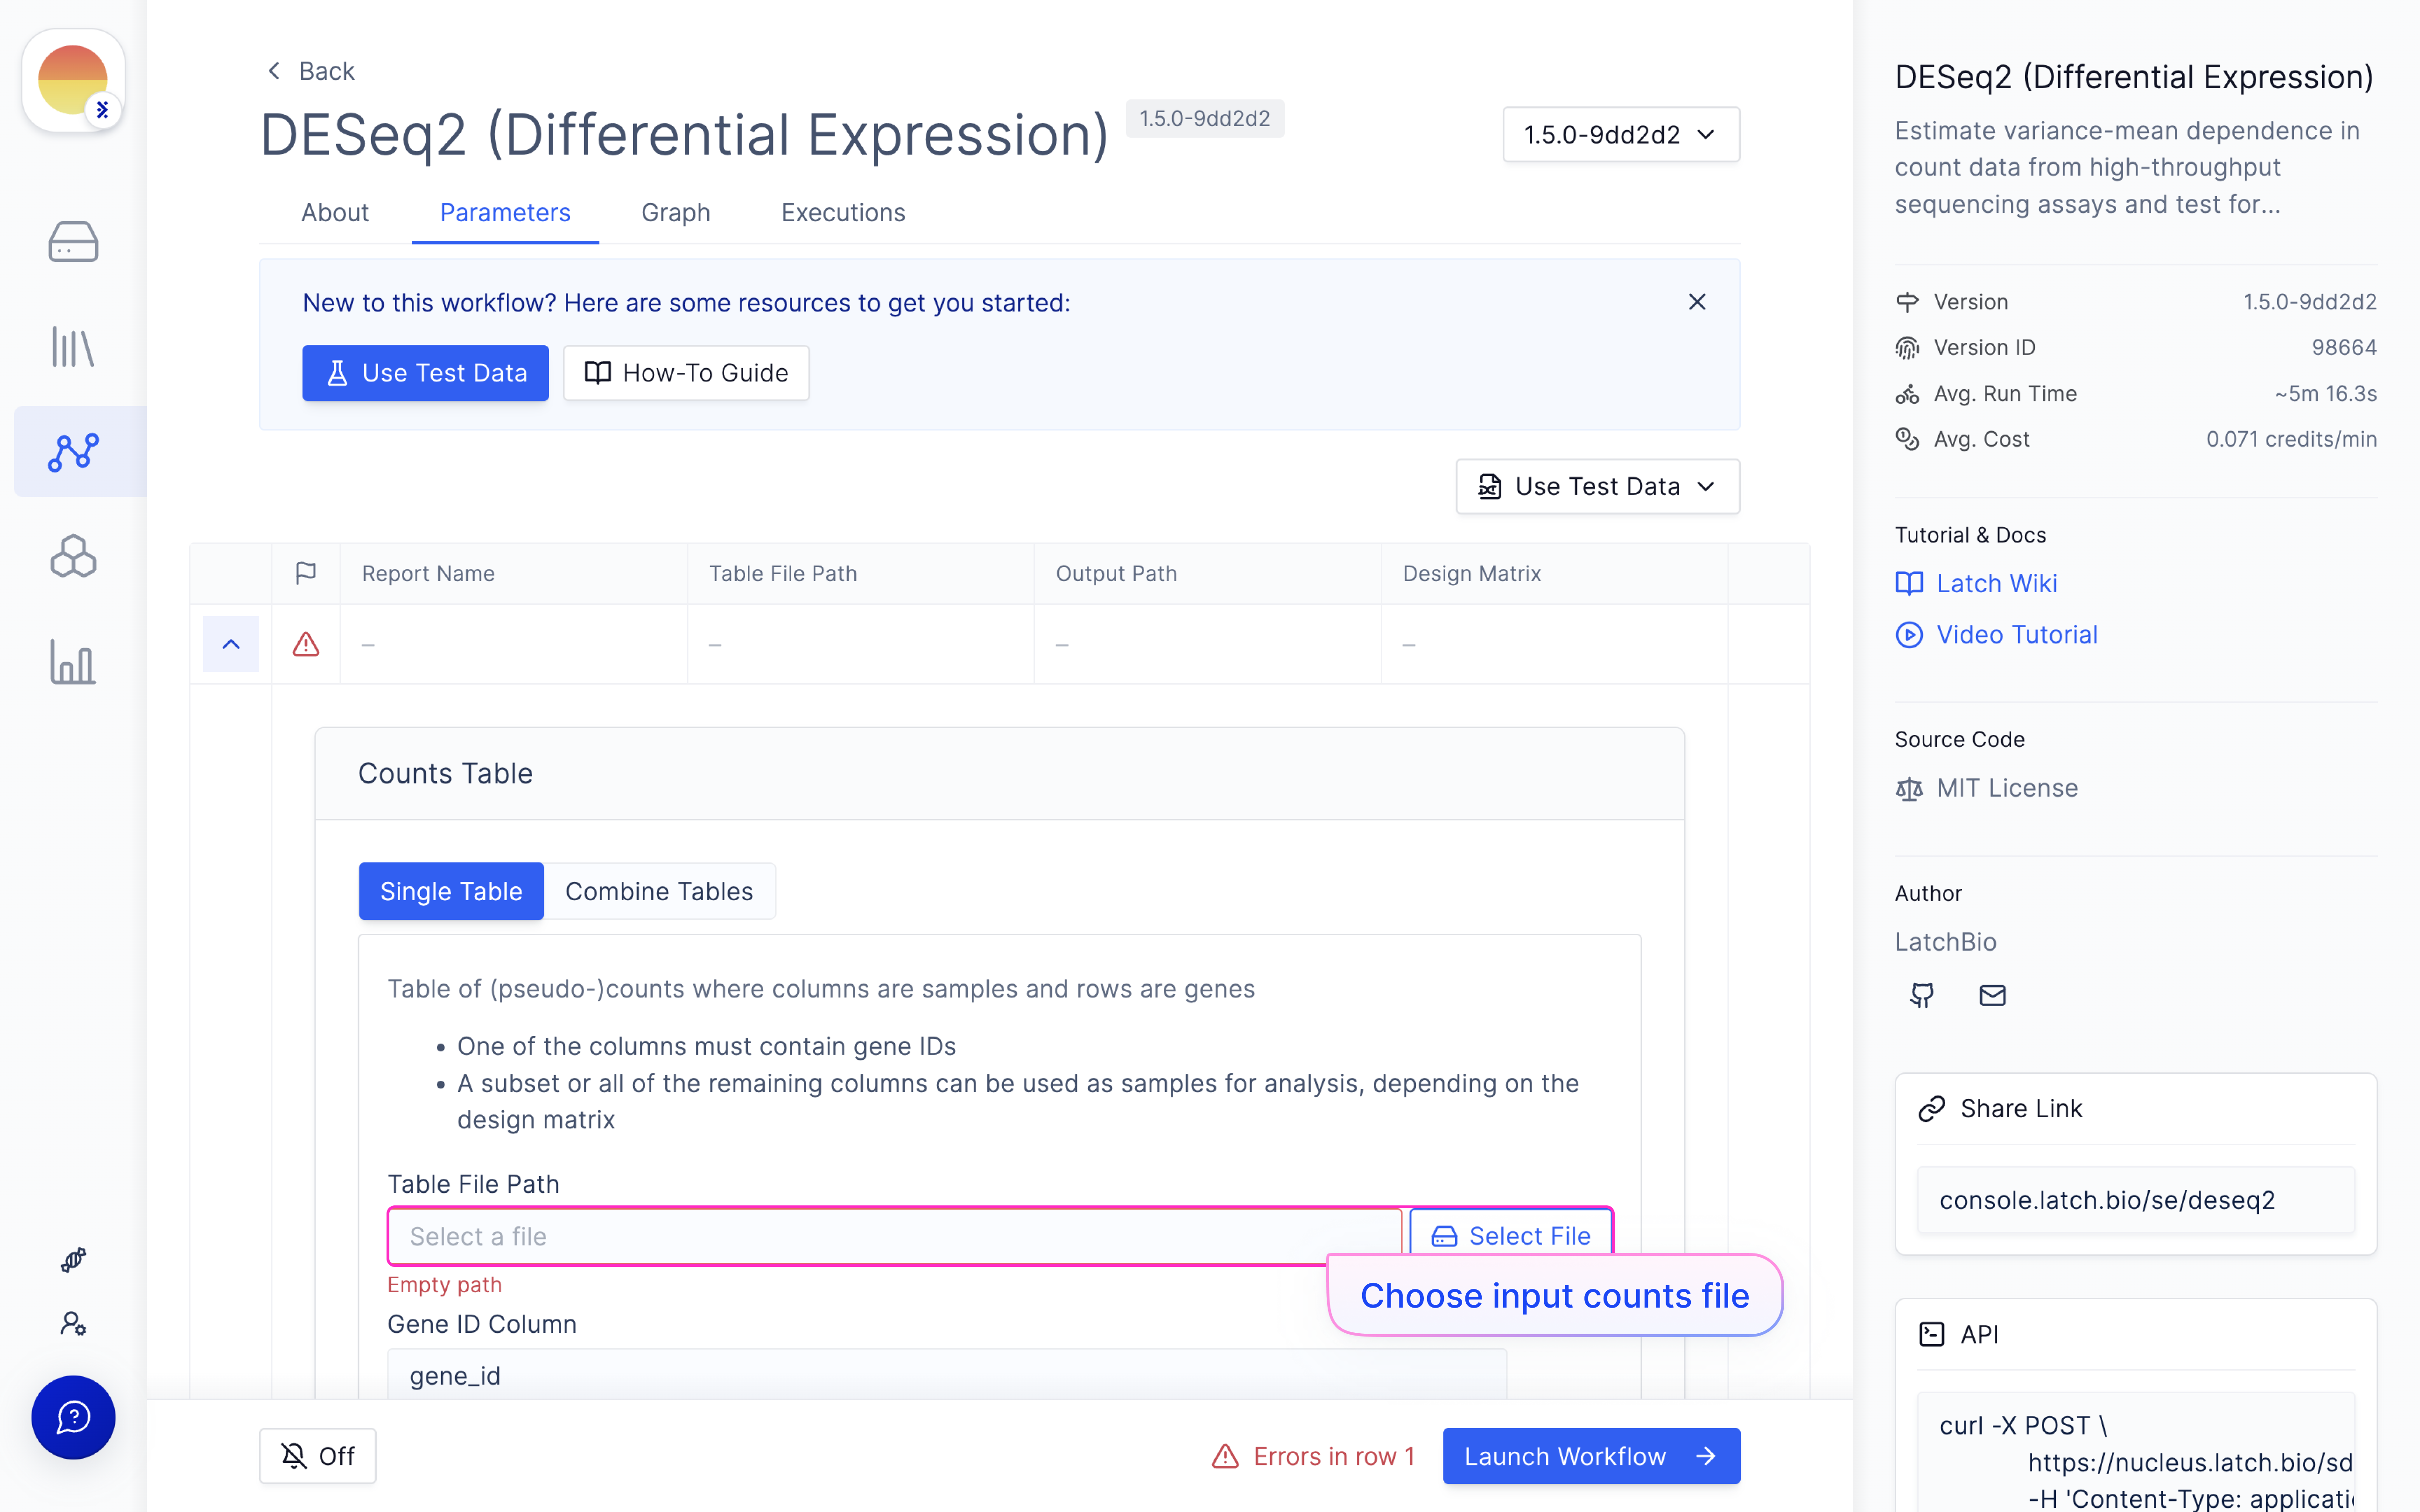The image size is (2420, 1512).
Task: Switch to the About tab
Action: tap(335, 212)
